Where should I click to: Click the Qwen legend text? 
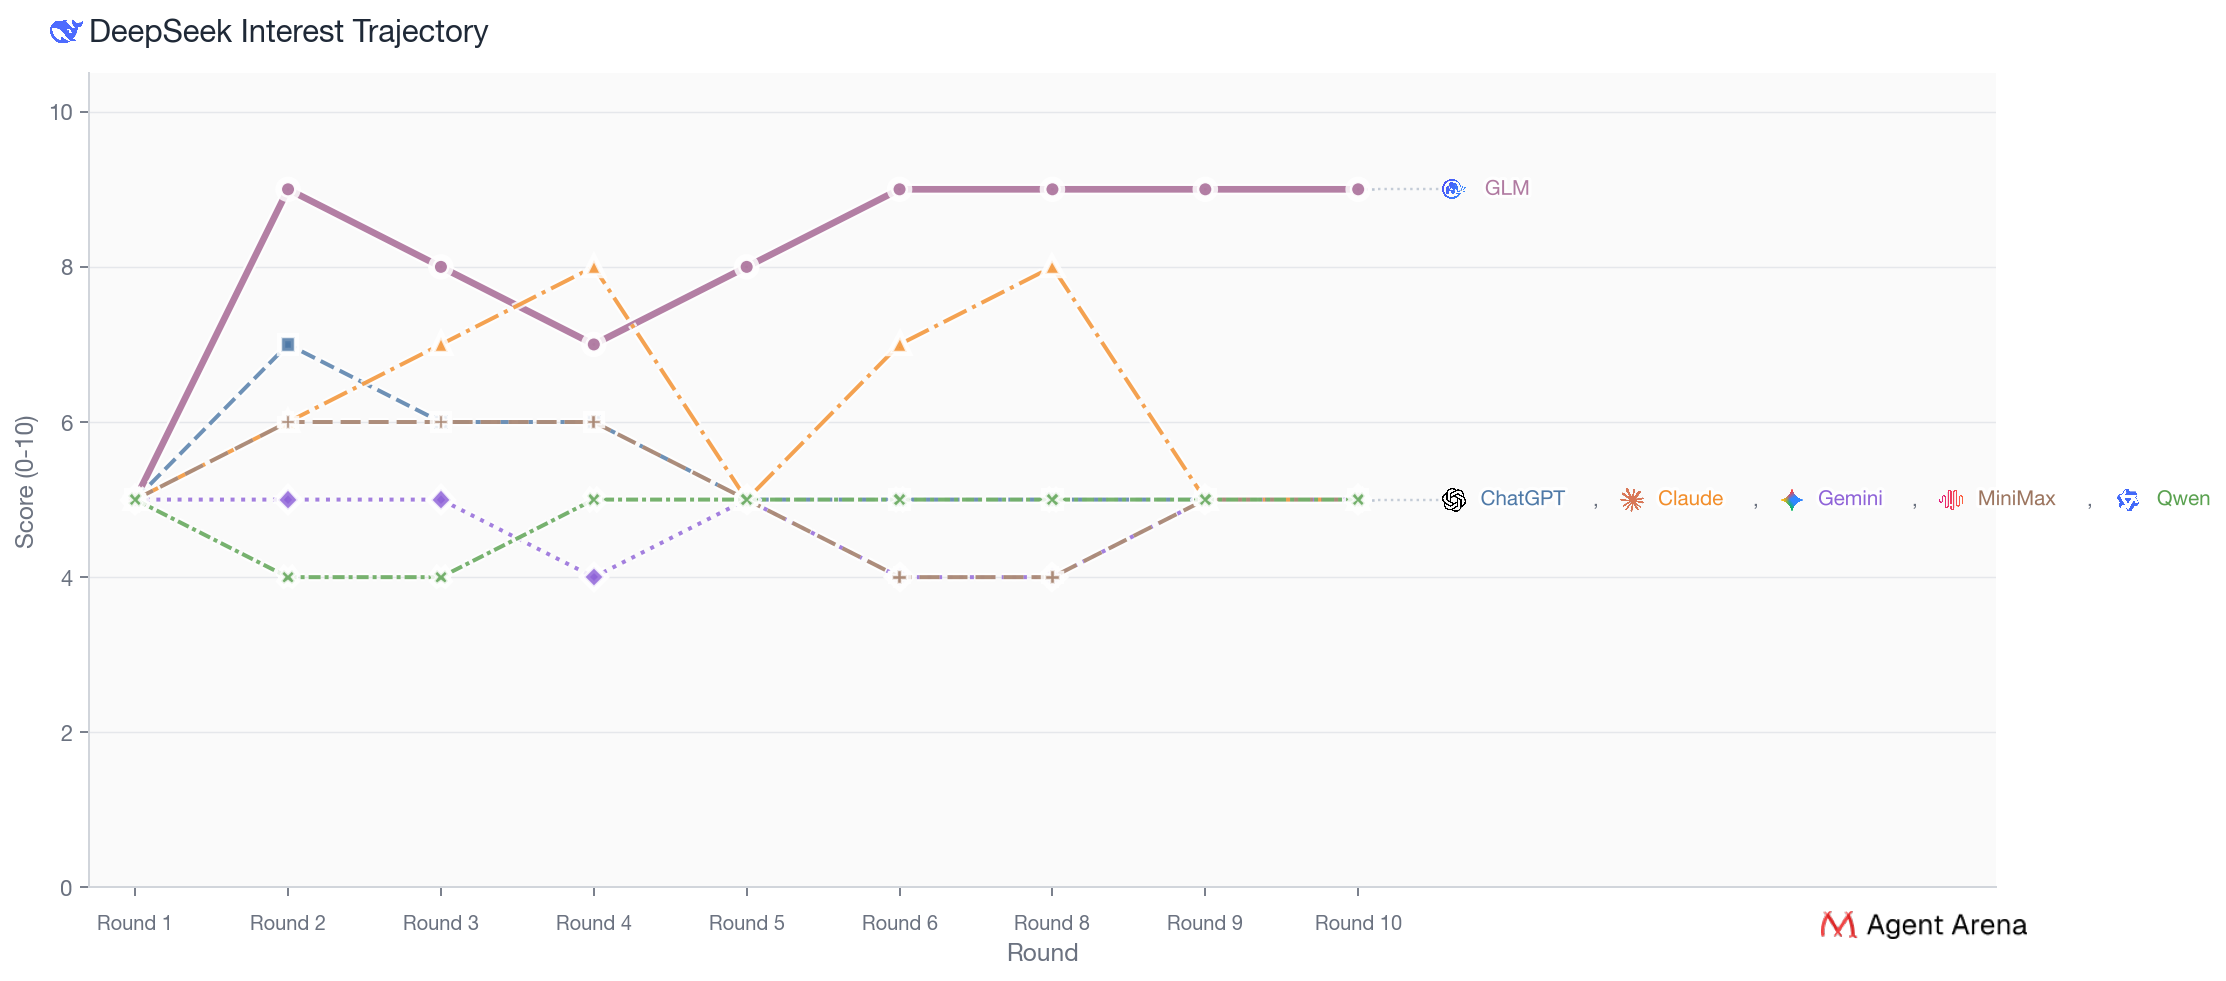pyautogui.click(x=2182, y=498)
